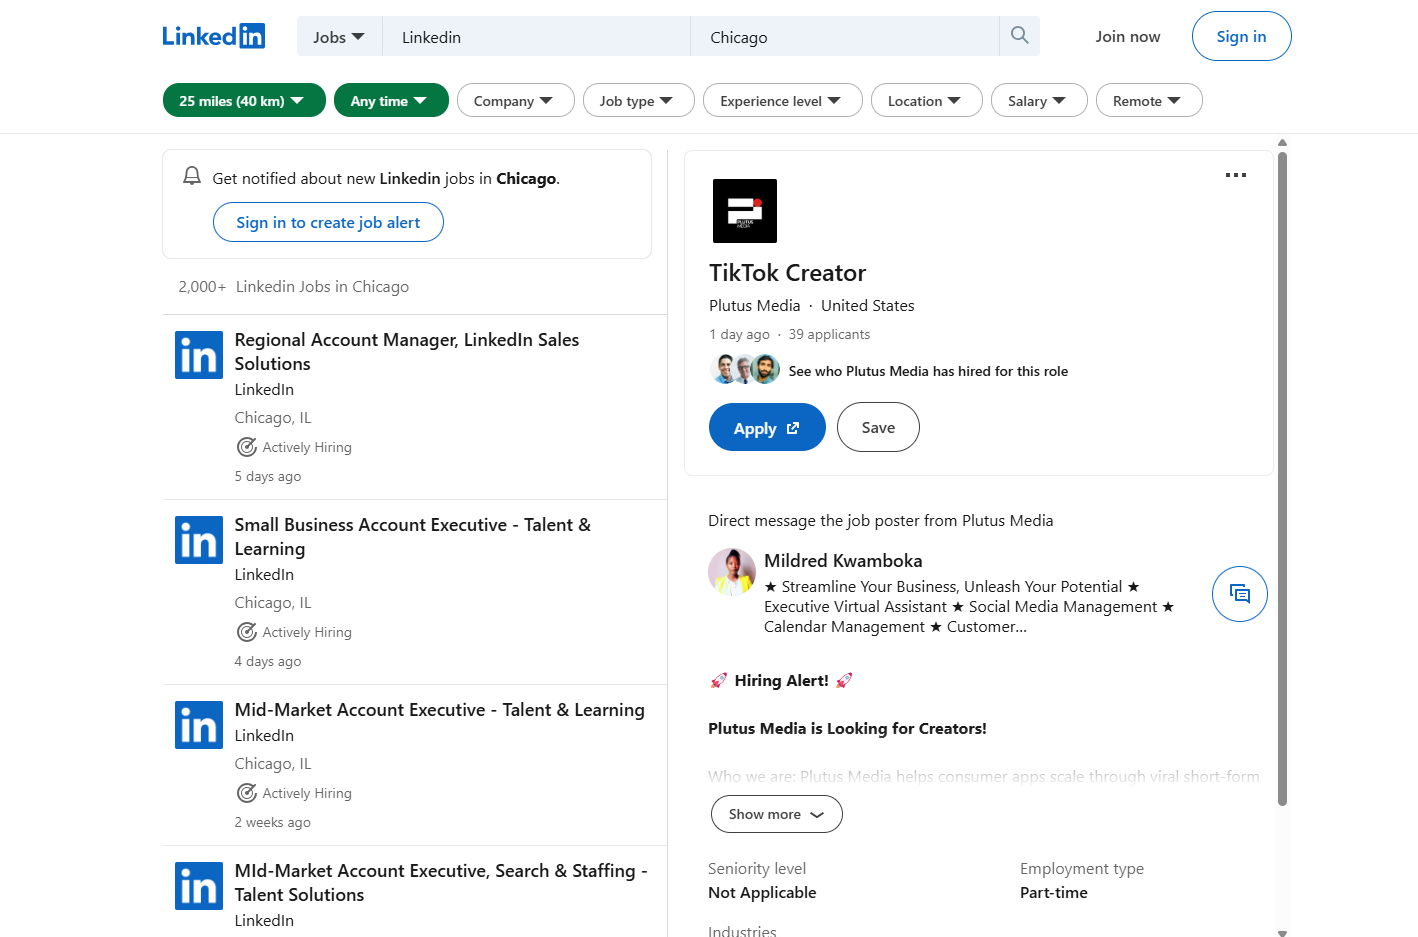Open Mid-Market Account Executive, Search & Staffing job
1418x937 pixels.
[441, 883]
